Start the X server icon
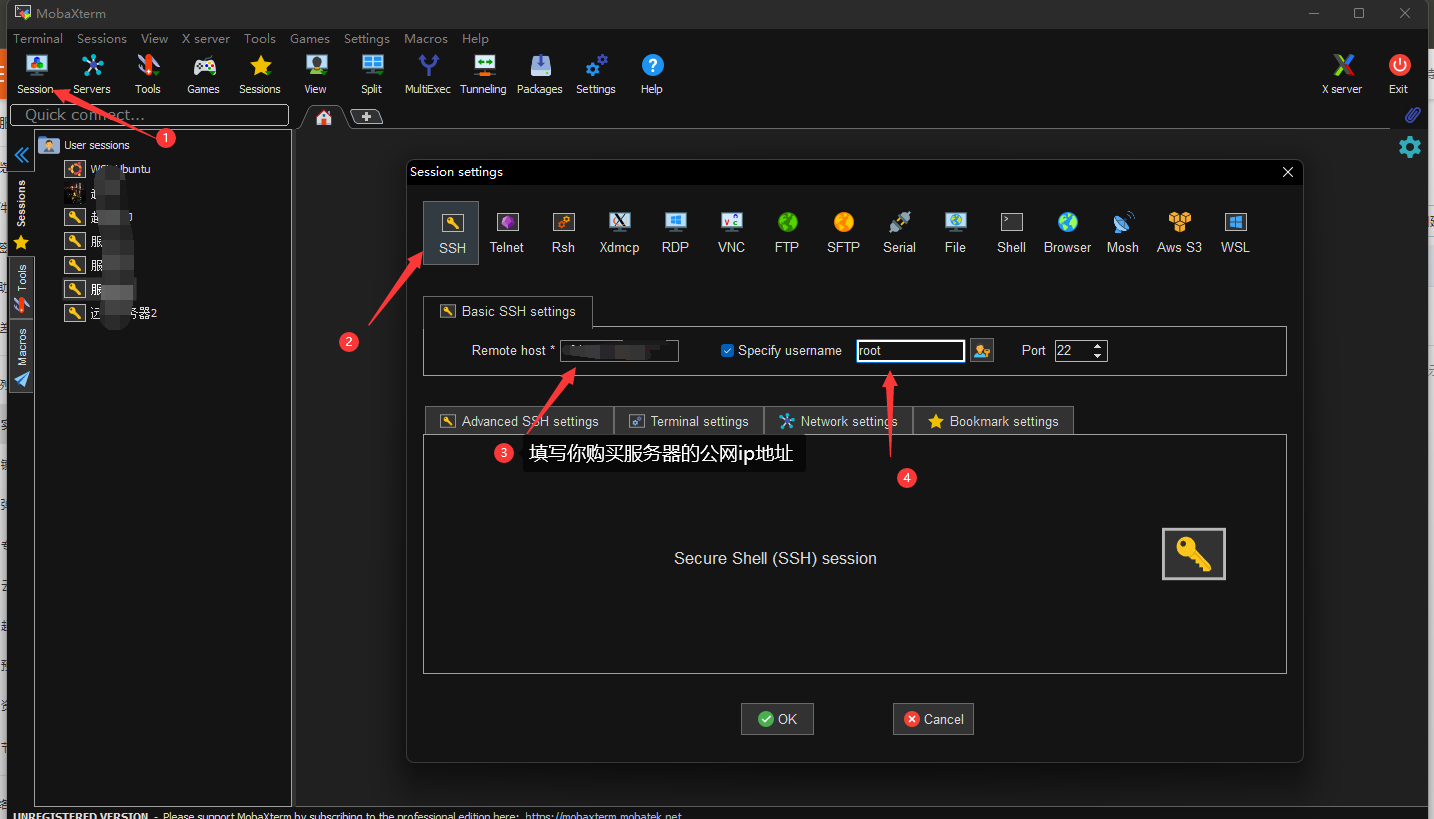 tap(1342, 74)
